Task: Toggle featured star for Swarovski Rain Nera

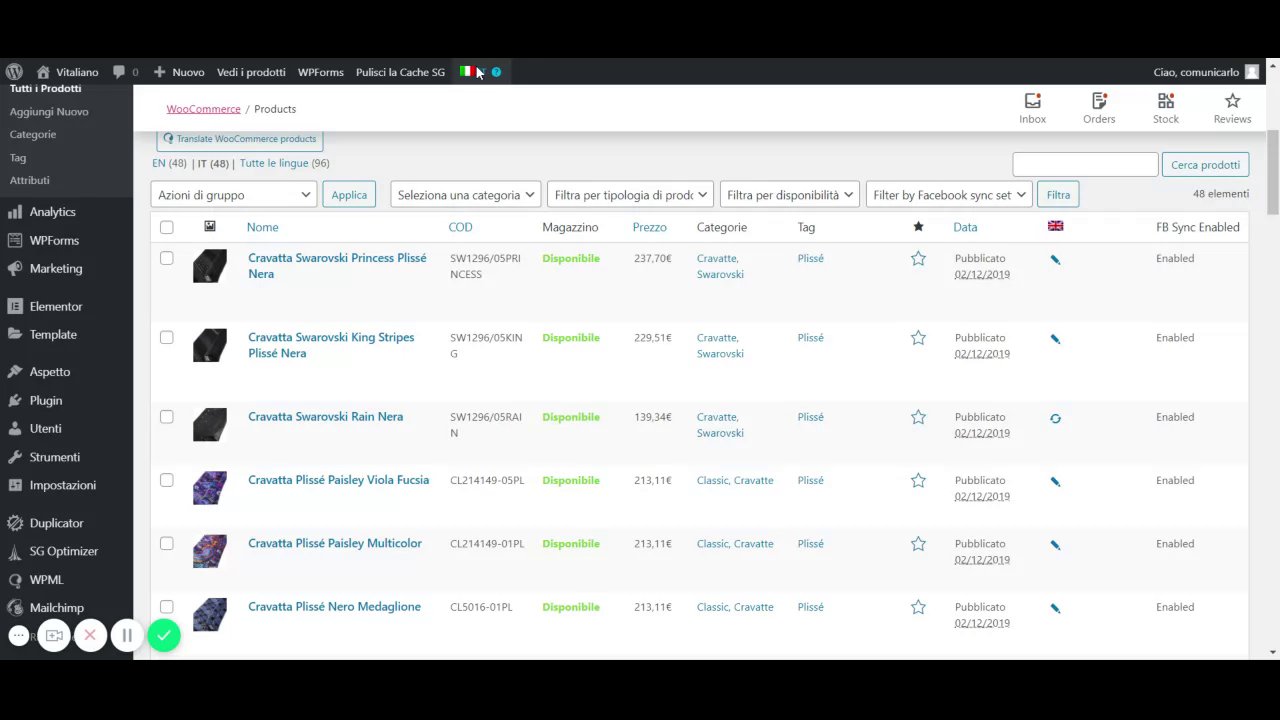Action: pos(918,417)
